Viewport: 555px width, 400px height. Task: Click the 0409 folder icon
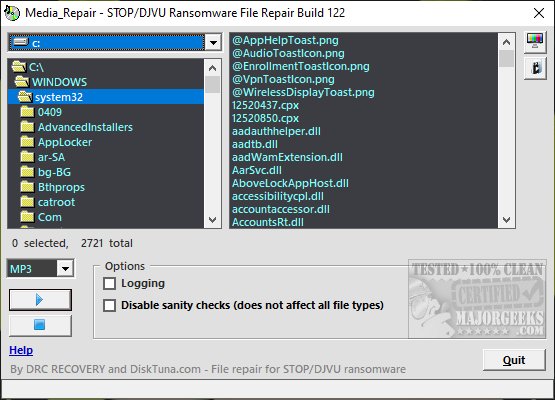[x=27, y=112]
